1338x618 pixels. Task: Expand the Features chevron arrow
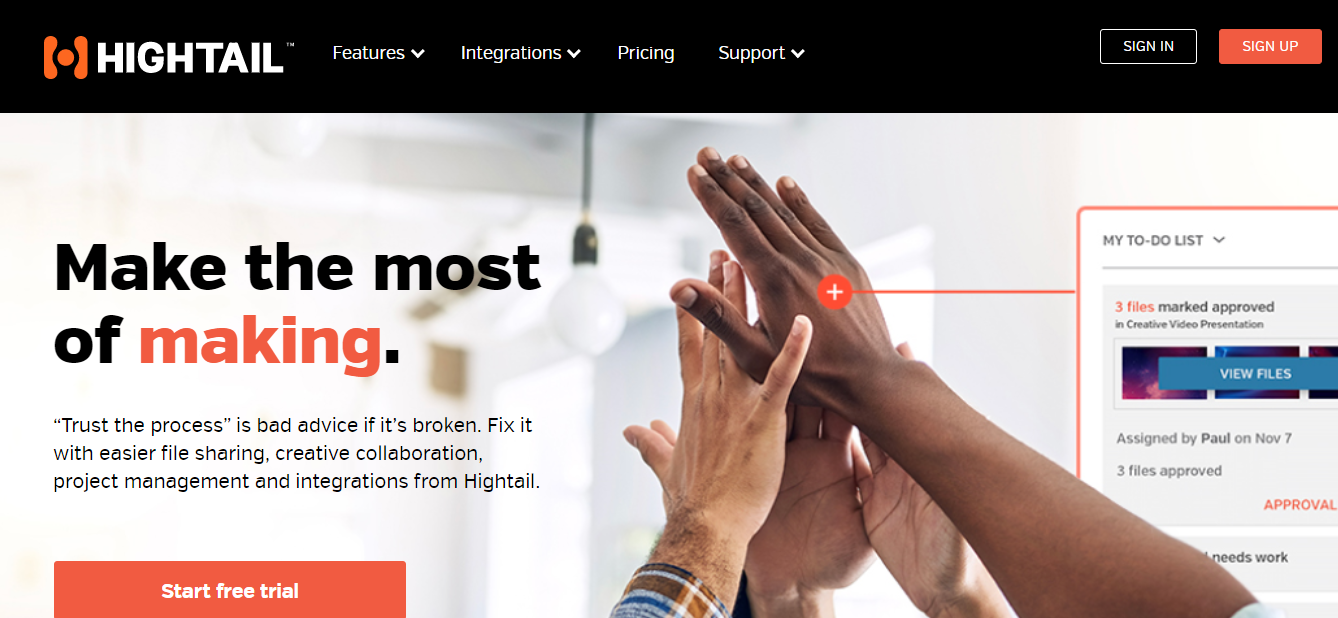[418, 54]
